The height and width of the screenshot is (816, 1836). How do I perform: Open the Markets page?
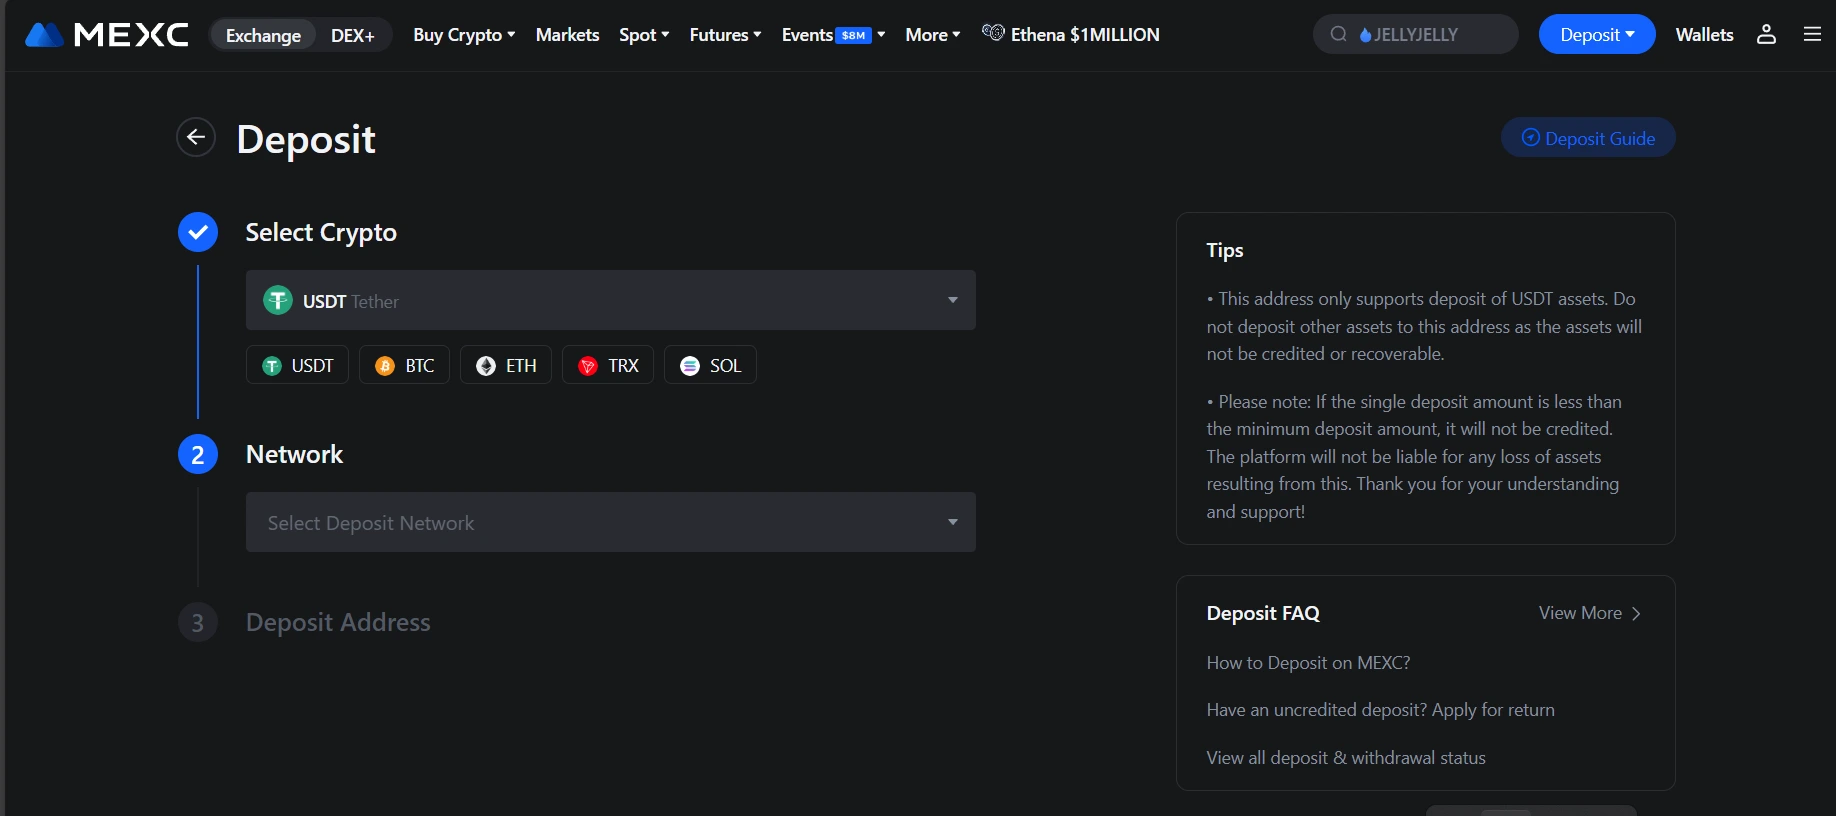(567, 34)
